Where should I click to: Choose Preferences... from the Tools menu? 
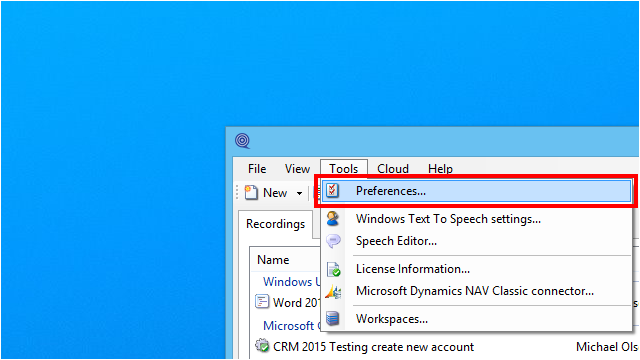pos(476,191)
